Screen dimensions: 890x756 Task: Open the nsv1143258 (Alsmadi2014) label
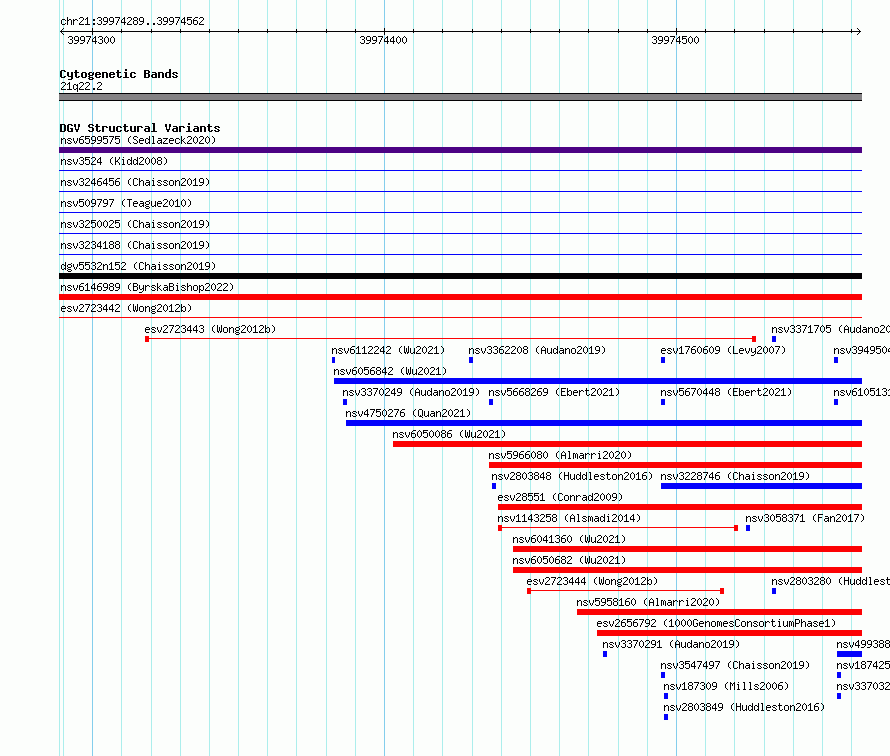point(569,518)
